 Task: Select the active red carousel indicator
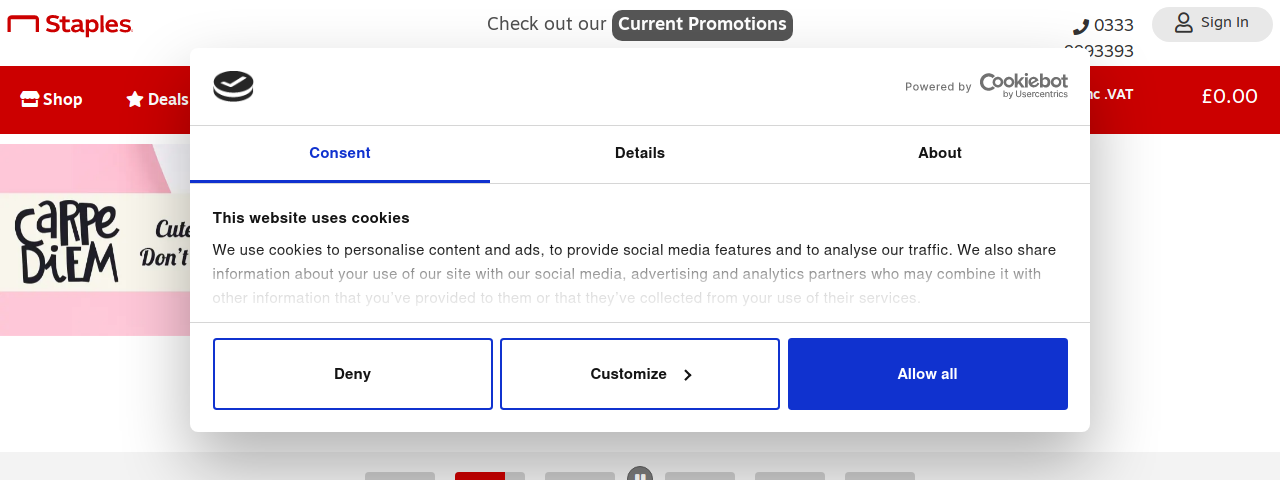pos(490,476)
